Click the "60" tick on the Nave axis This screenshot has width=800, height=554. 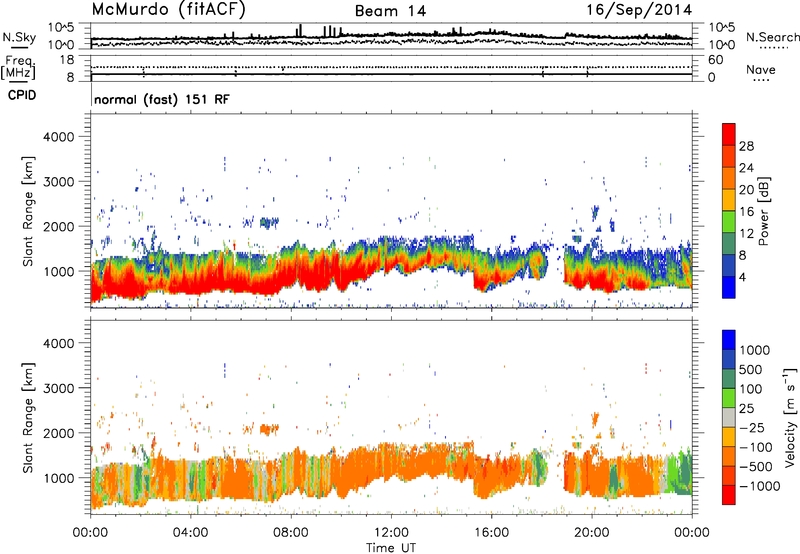[715, 60]
